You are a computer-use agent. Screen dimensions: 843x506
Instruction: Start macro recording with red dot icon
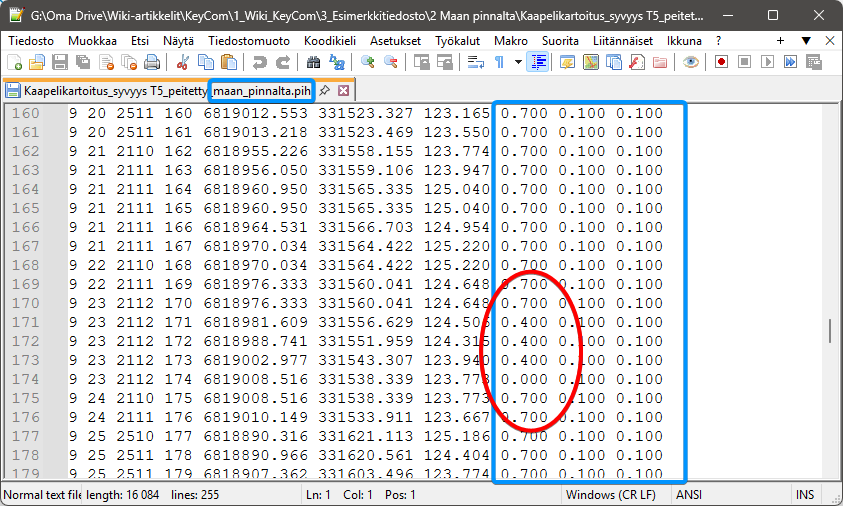pos(721,62)
